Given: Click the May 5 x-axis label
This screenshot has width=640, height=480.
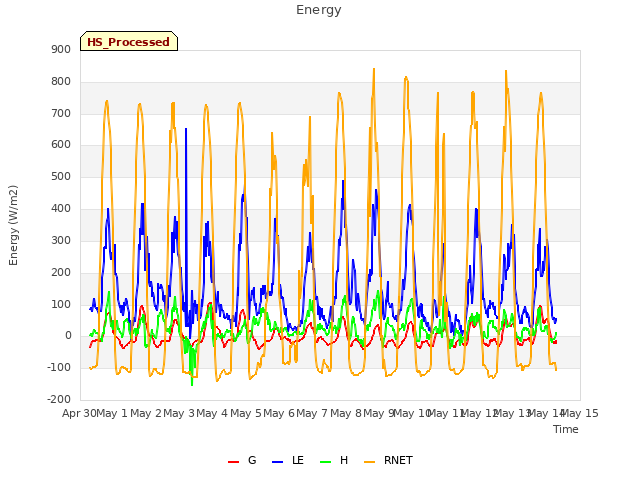Looking at the screenshot, I should 246,414.
